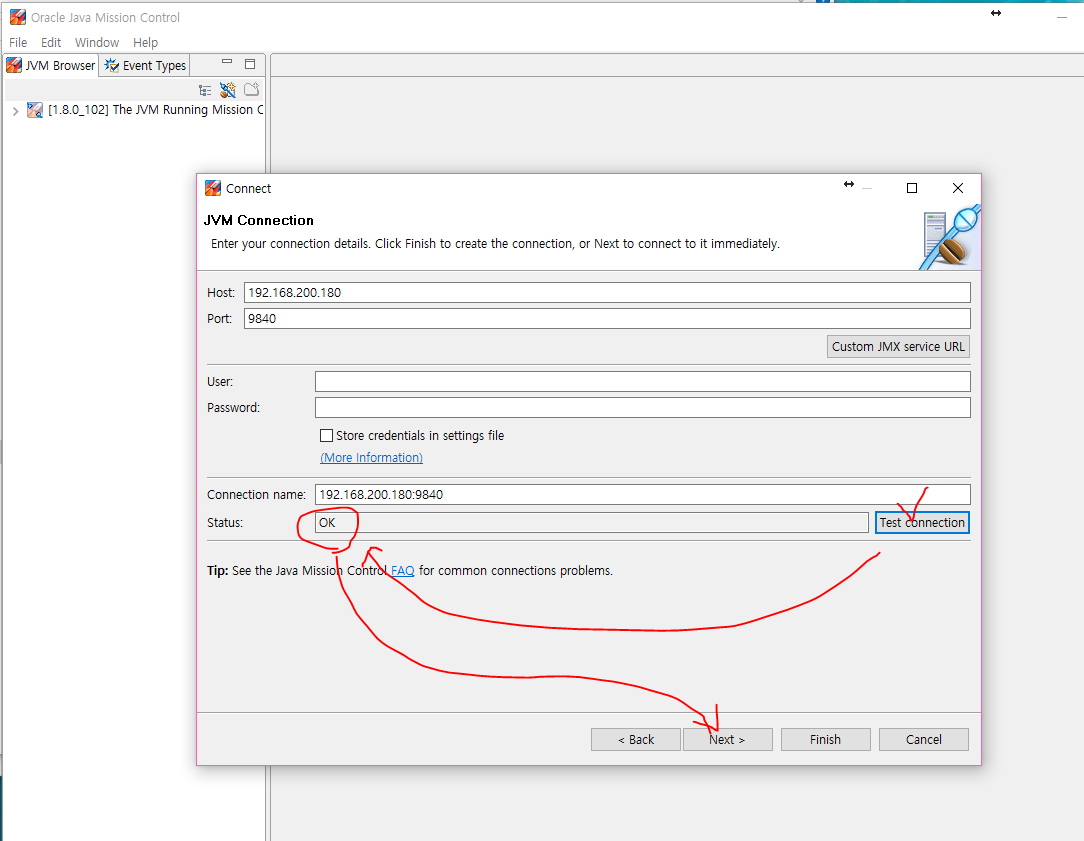Click the JVM Connection wizard banner image
1084x841 pixels.
coord(950,237)
